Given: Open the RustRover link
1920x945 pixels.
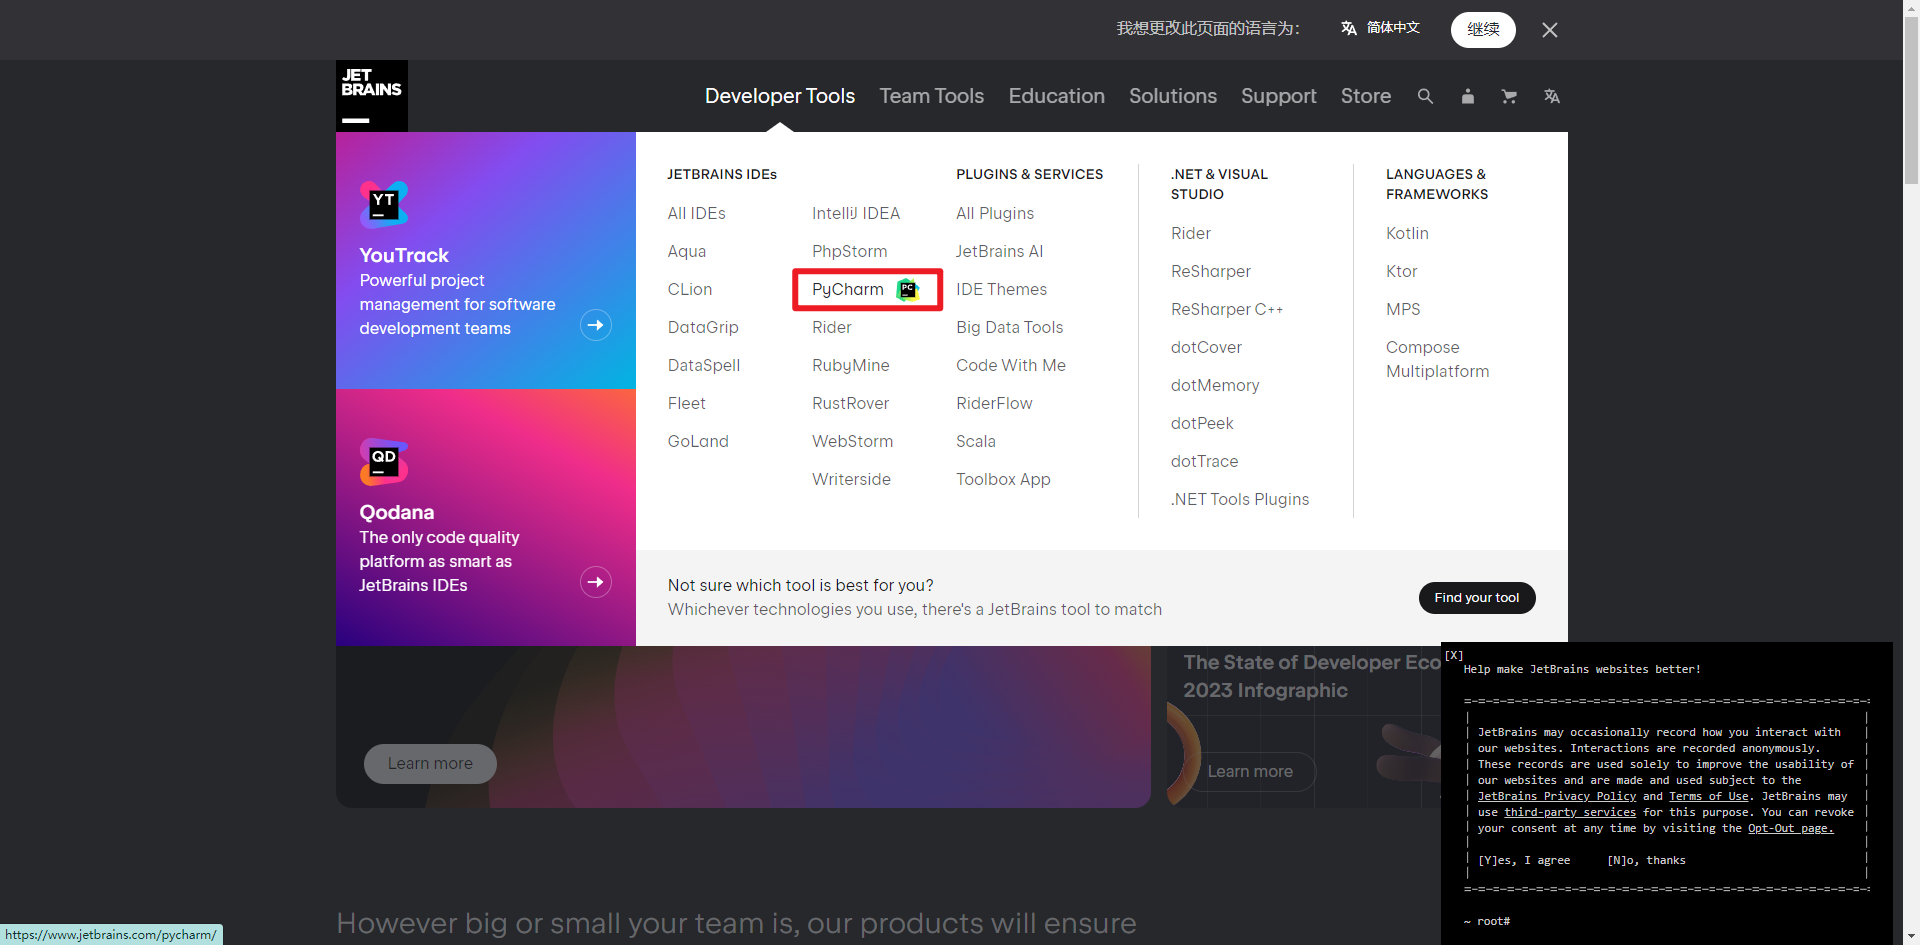Looking at the screenshot, I should coord(851,403).
